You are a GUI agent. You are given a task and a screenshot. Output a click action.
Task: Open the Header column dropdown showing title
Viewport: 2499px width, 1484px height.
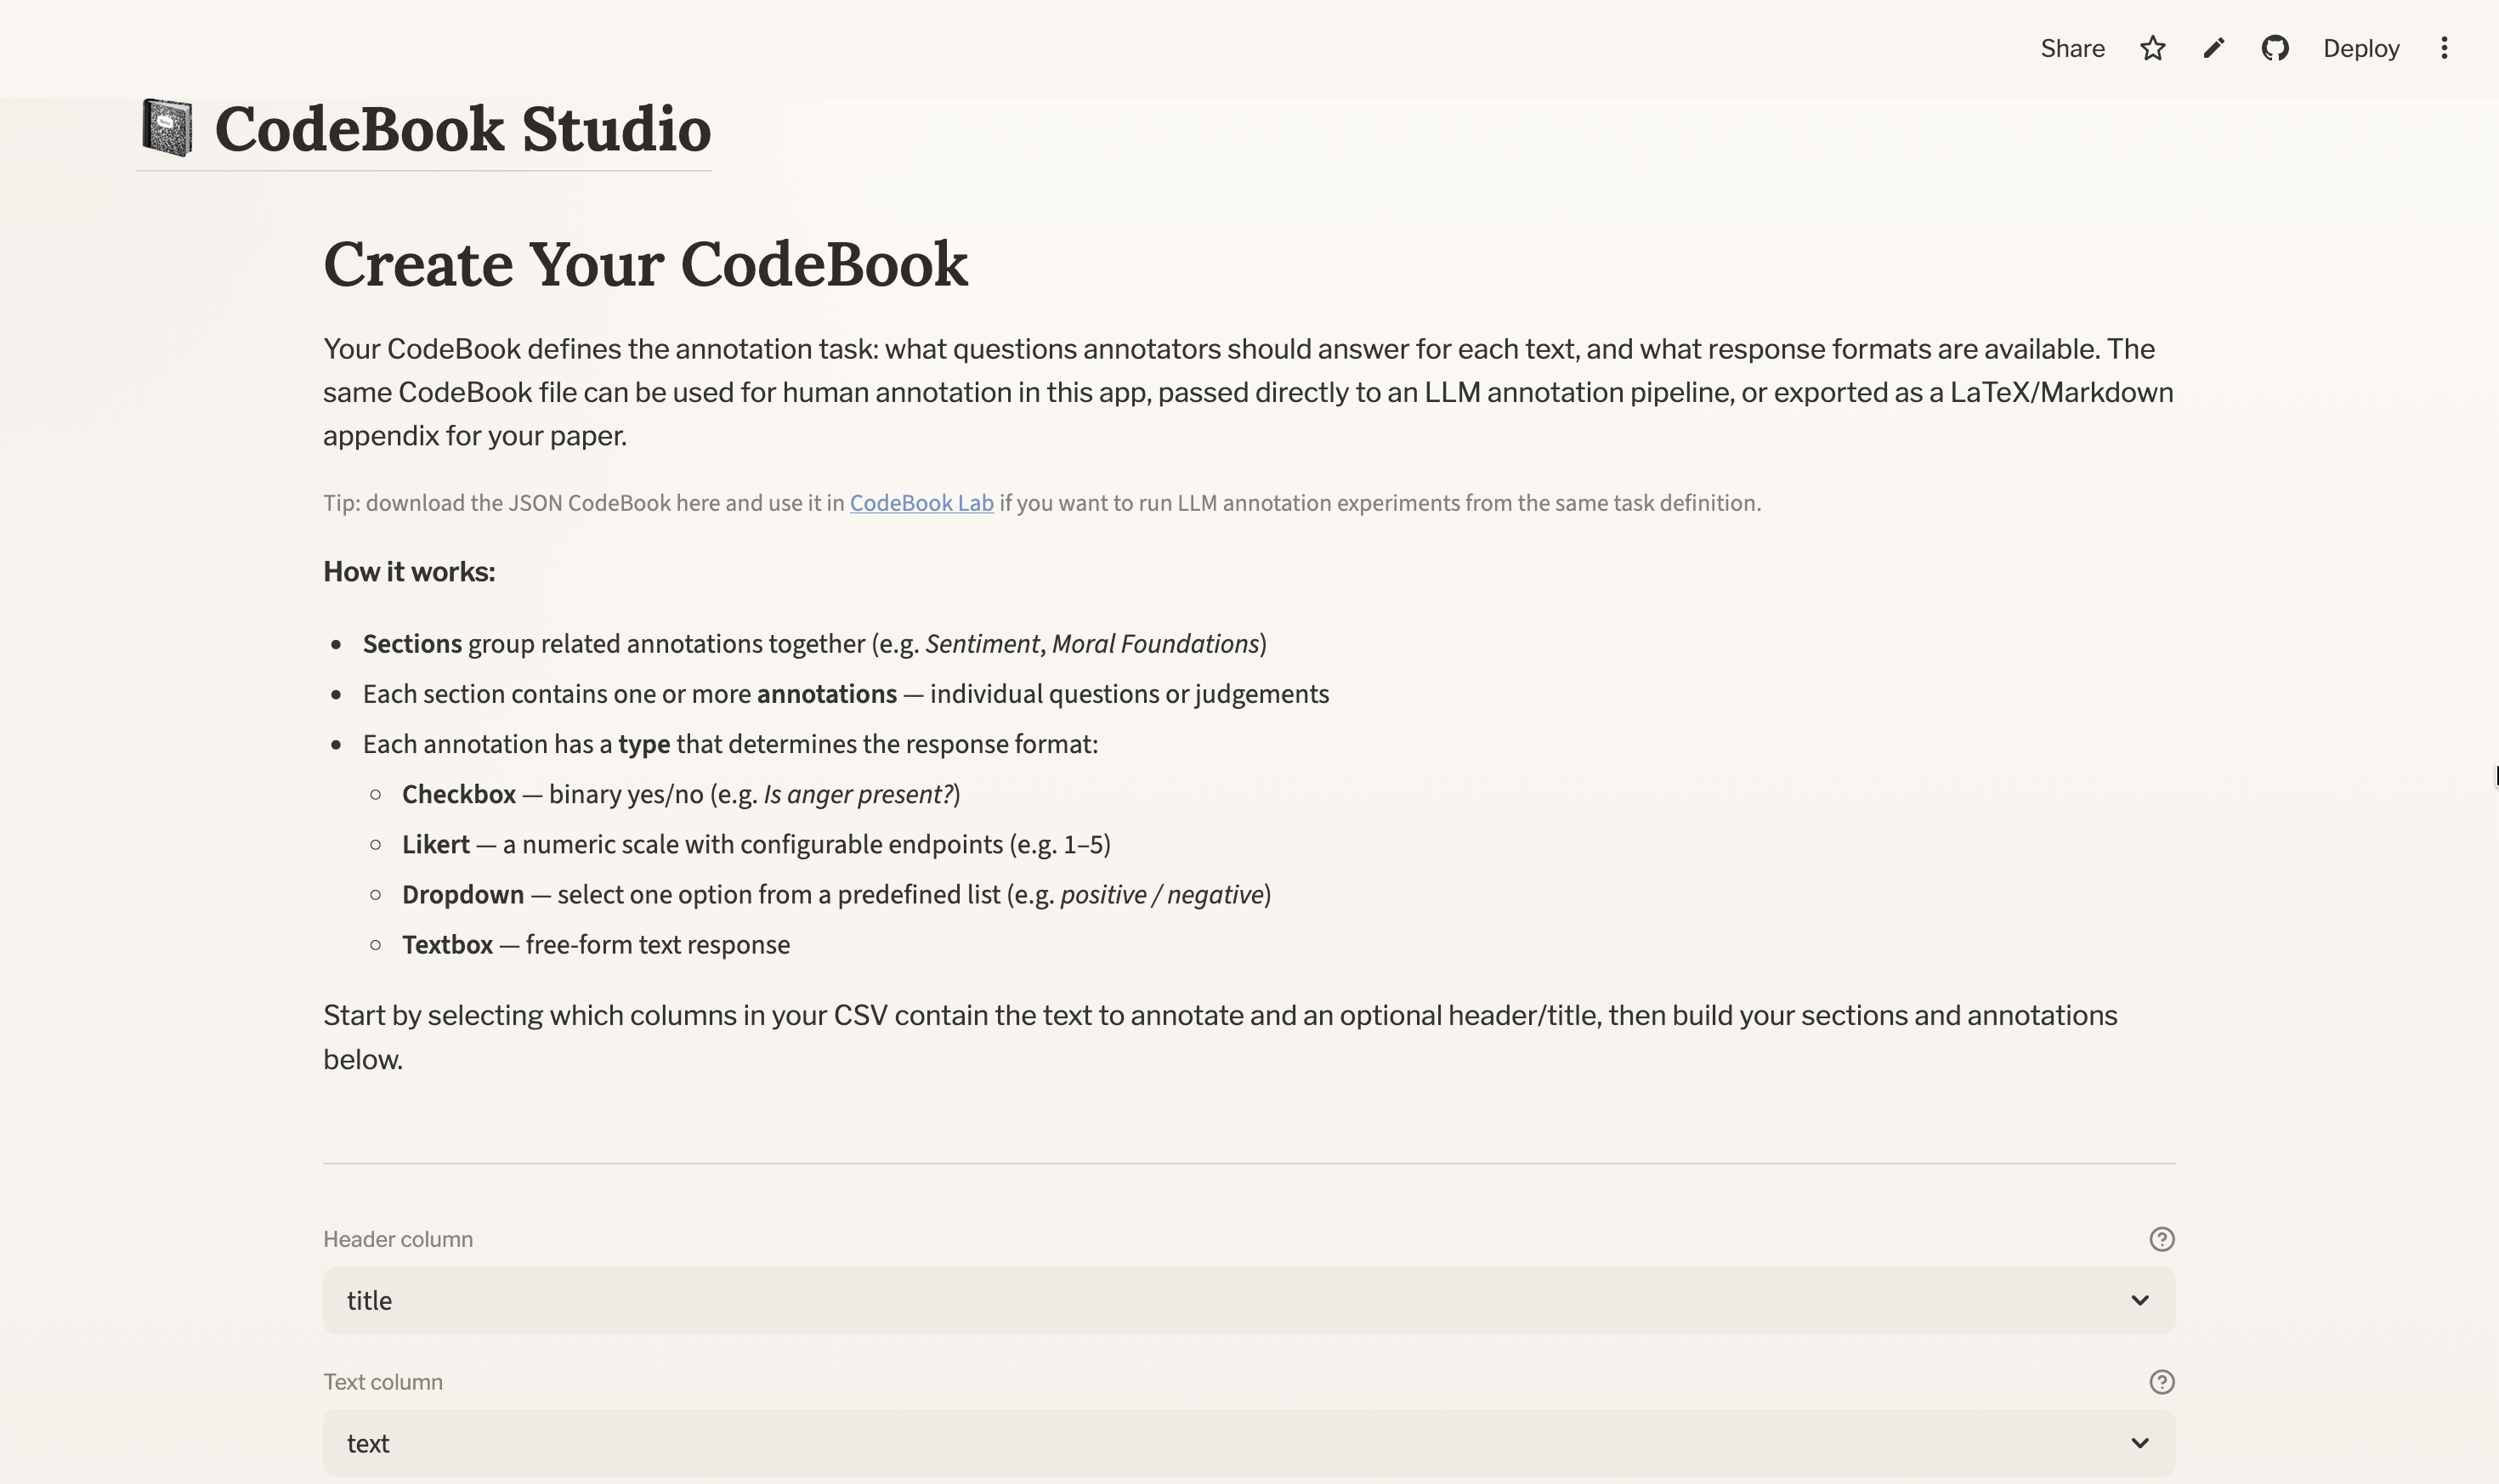(x=1248, y=1300)
